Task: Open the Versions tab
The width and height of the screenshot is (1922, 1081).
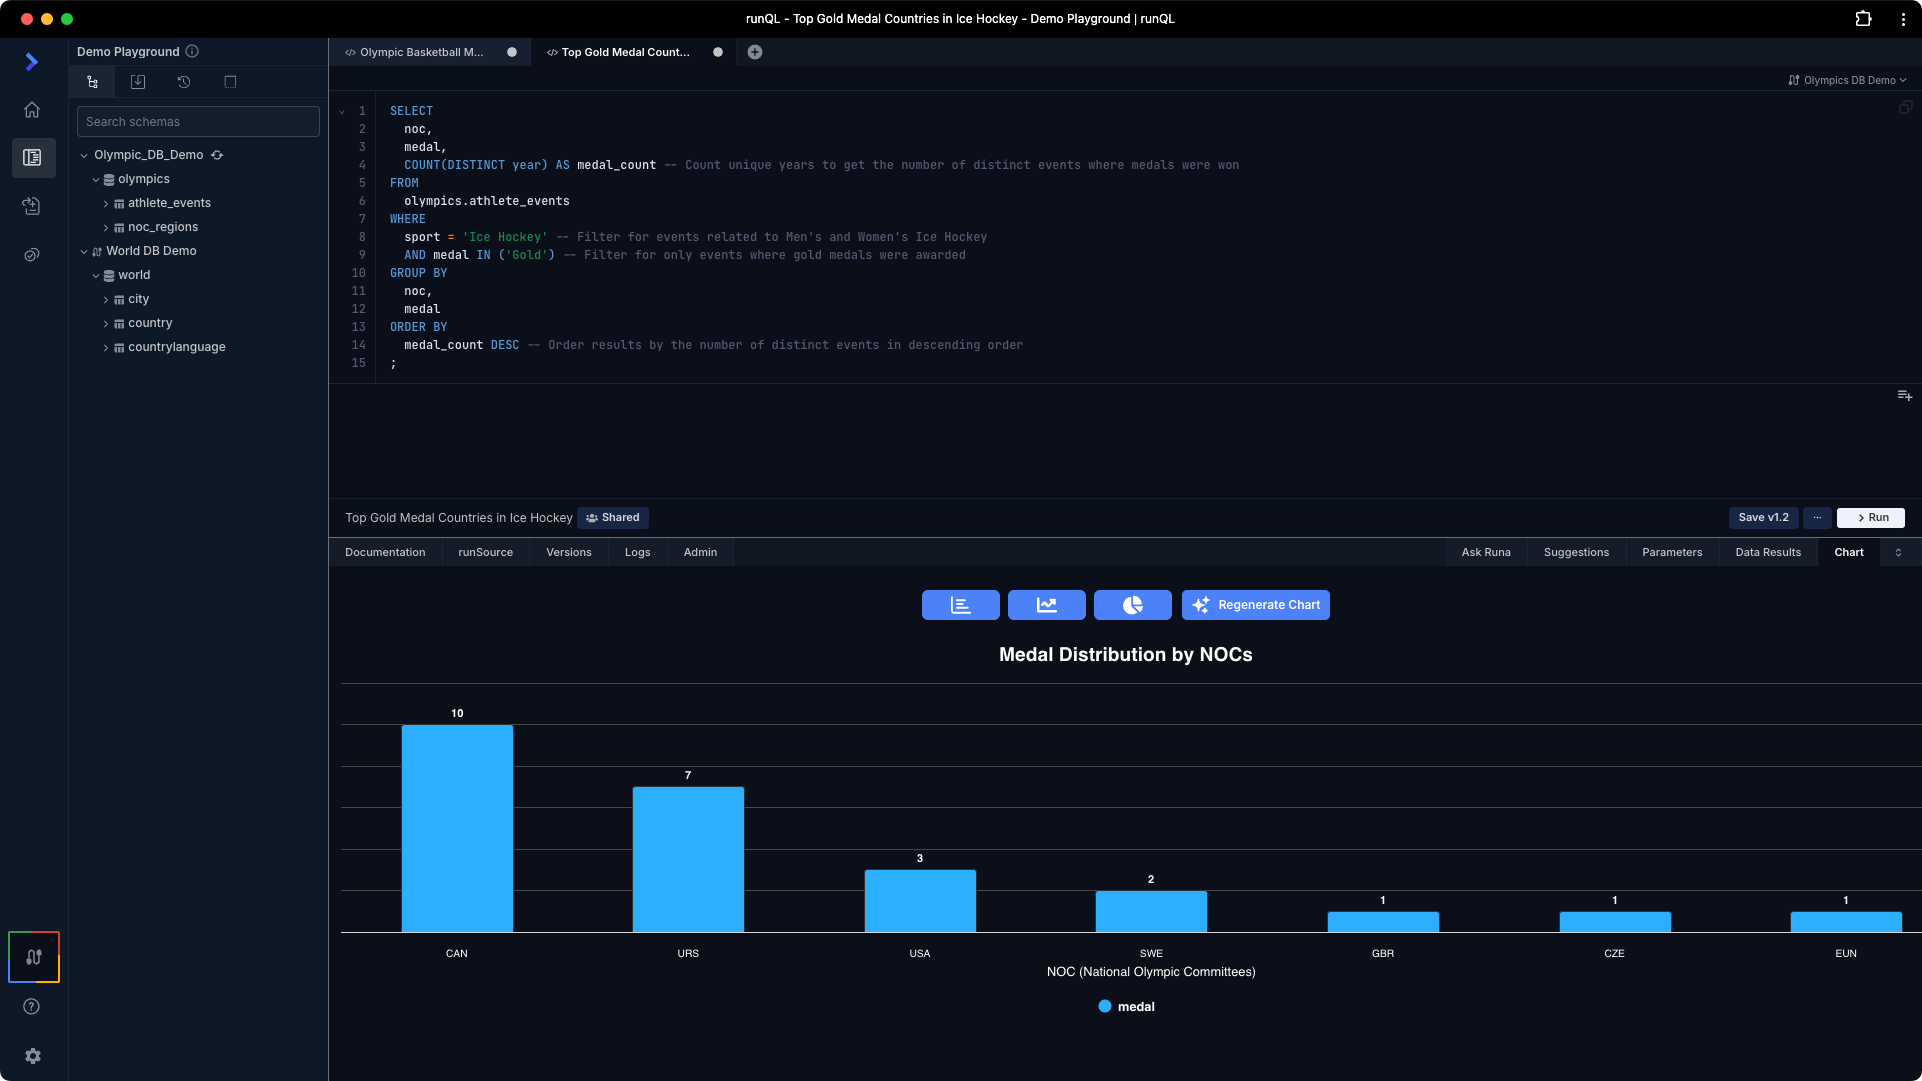Action: tap(569, 552)
